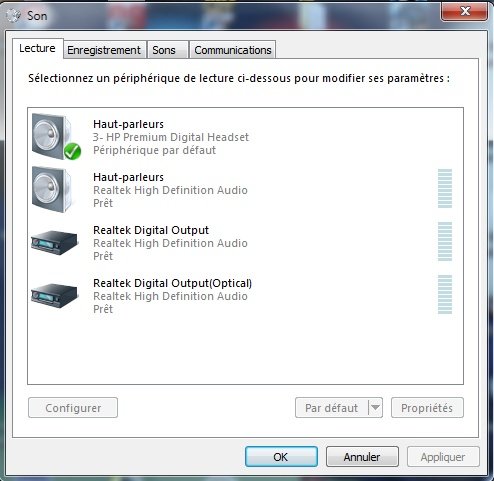Open Propriétés for the selected device
This screenshot has height=481, width=494.
click(x=427, y=408)
